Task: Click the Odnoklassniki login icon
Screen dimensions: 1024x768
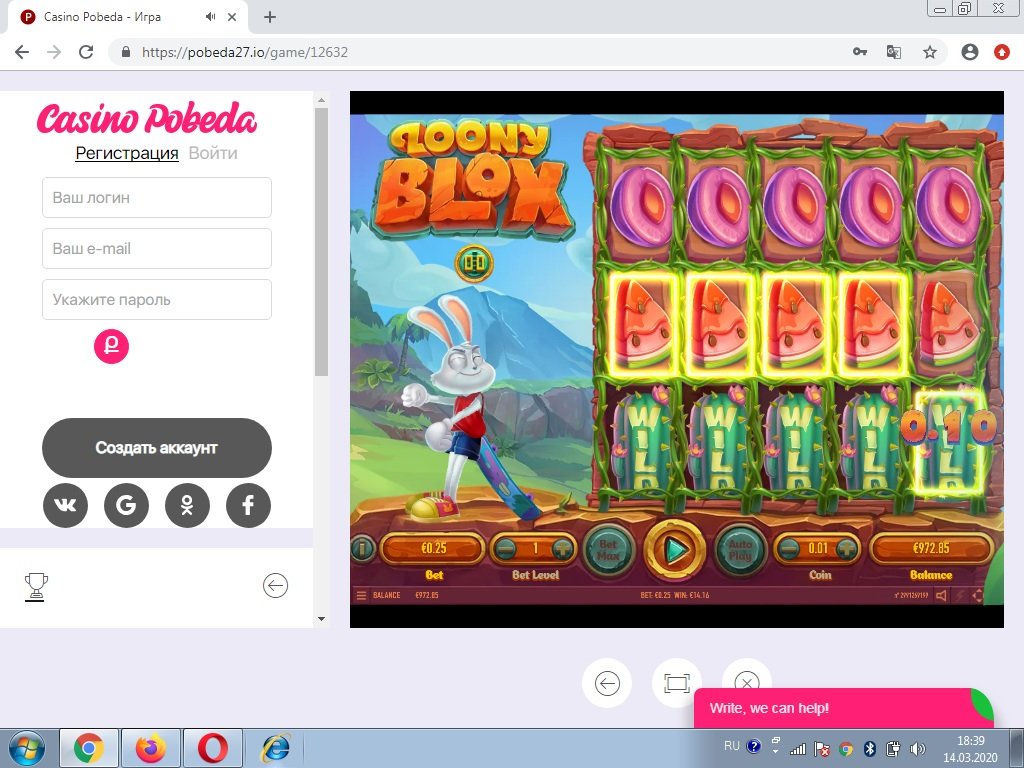Action: tap(187, 506)
